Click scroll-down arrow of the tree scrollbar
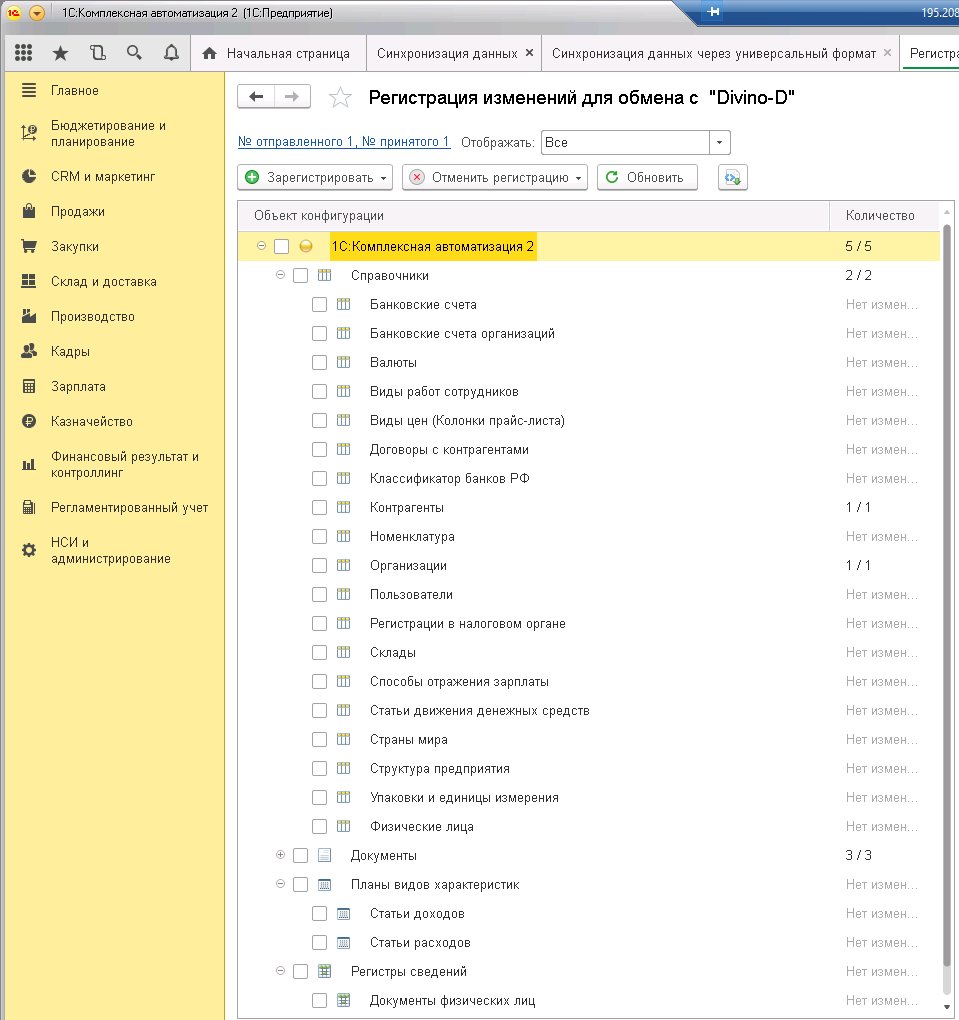The height and width of the screenshot is (1020, 959). (x=947, y=1009)
